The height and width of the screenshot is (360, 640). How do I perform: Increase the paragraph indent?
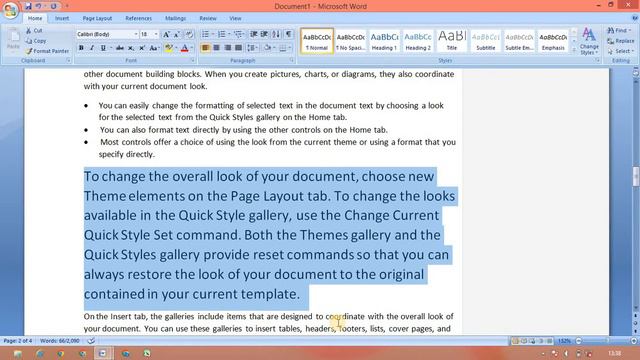(264, 34)
